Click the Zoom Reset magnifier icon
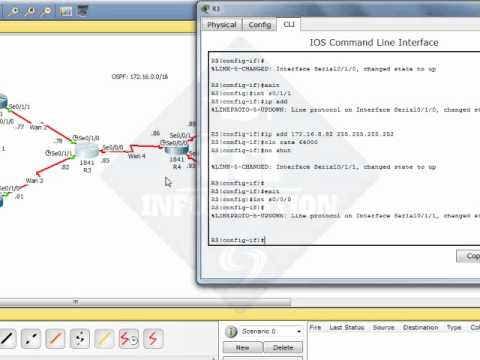The height and width of the screenshot is (360, 480). [30, 11]
